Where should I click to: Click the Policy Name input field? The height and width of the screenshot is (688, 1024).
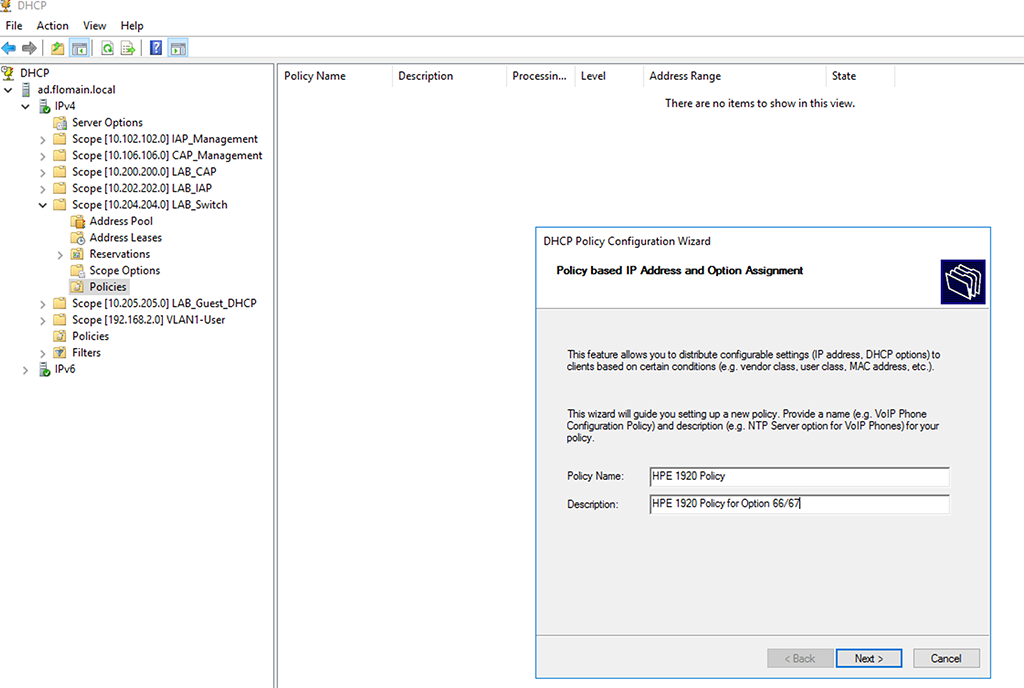798,477
